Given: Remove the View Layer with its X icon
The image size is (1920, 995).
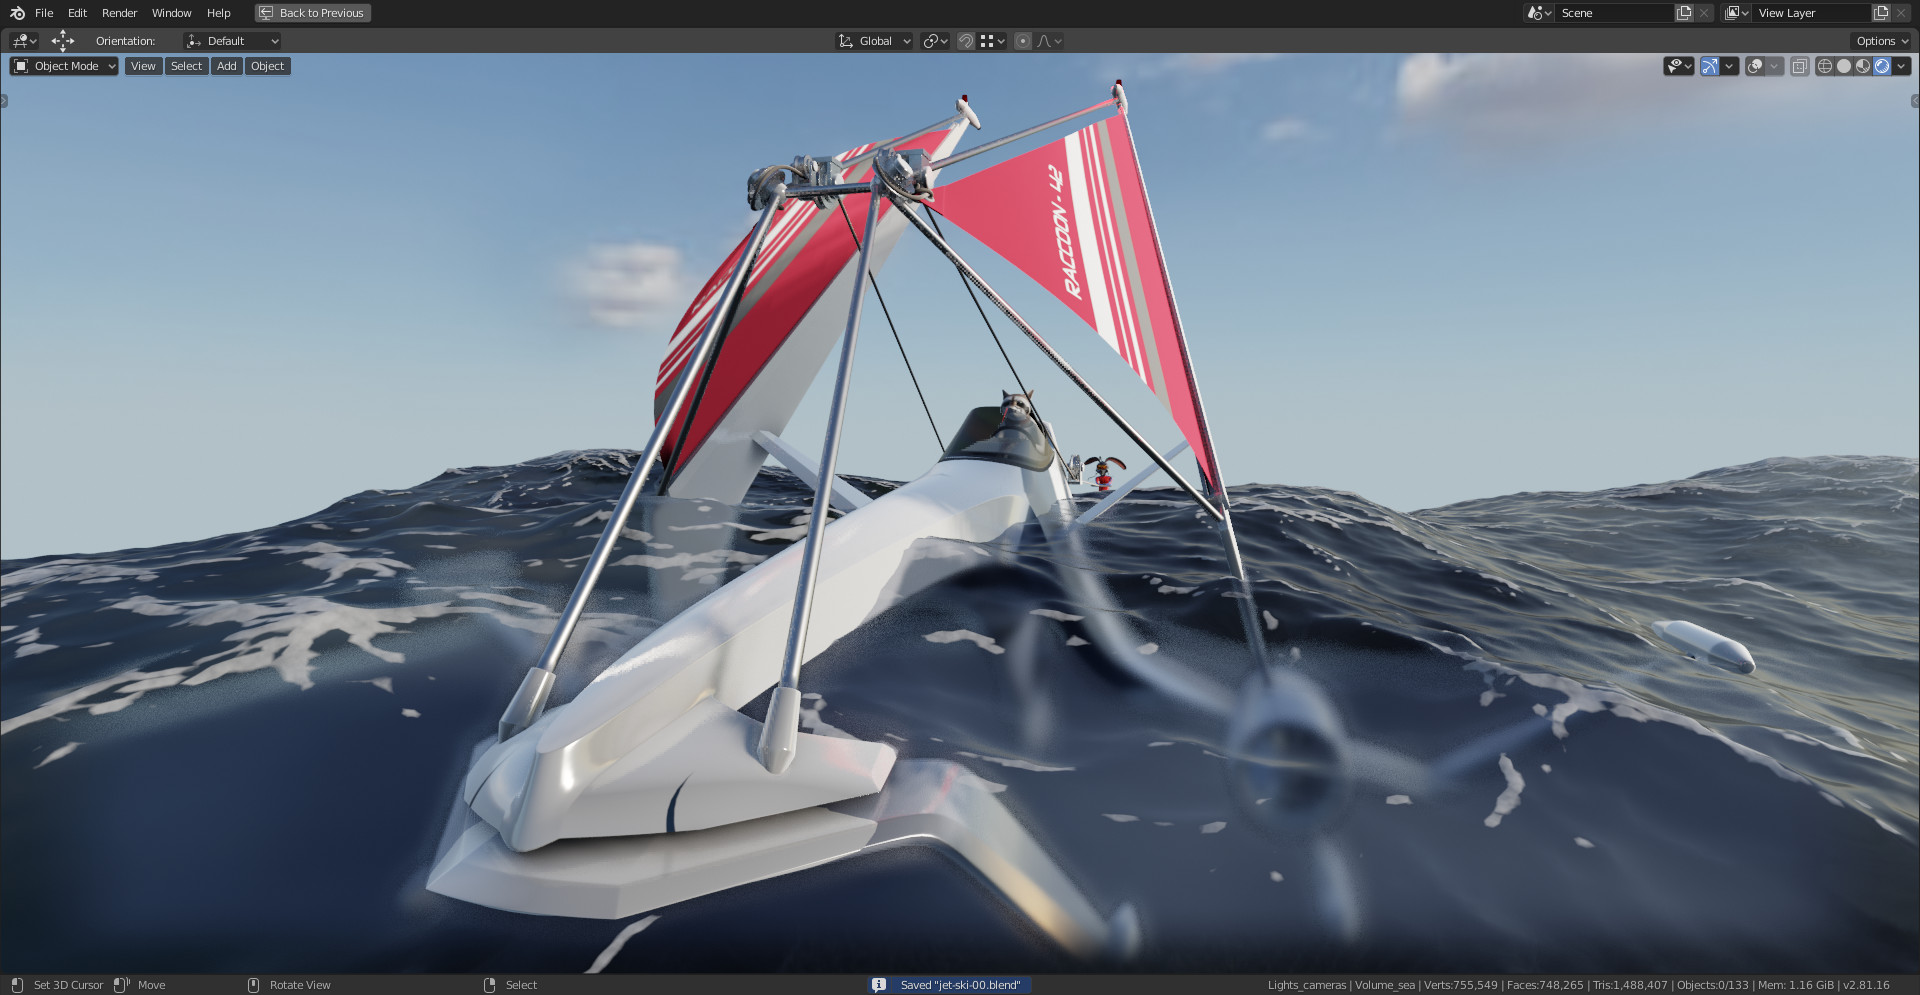Looking at the screenshot, I should pos(1901,13).
